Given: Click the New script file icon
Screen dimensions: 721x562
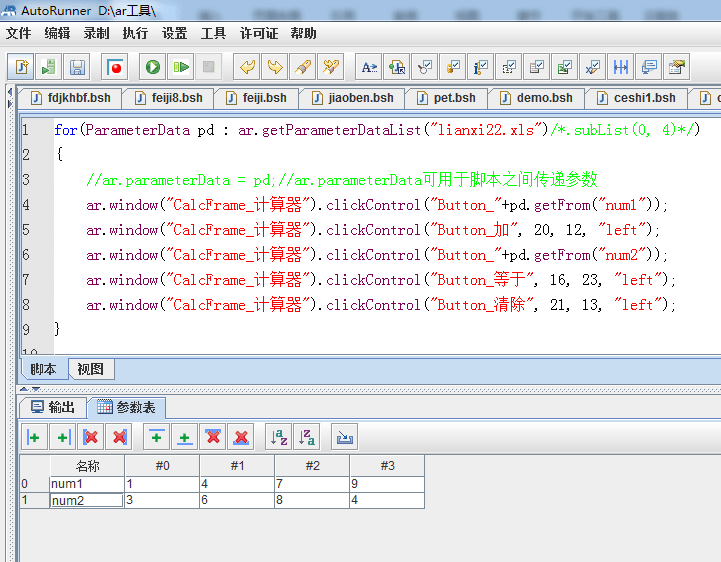Looking at the screenshot, I should 20,67.
